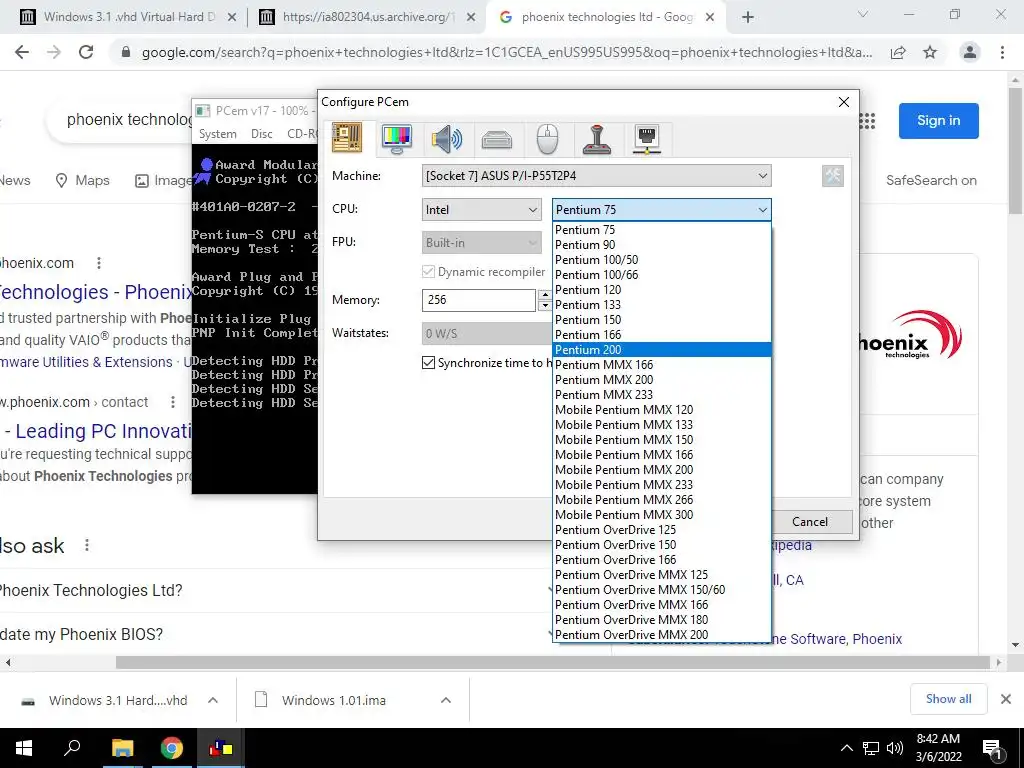Bookmark this page with the star icon
Viewport: 1024px width, 768px height.
(930, 52)
